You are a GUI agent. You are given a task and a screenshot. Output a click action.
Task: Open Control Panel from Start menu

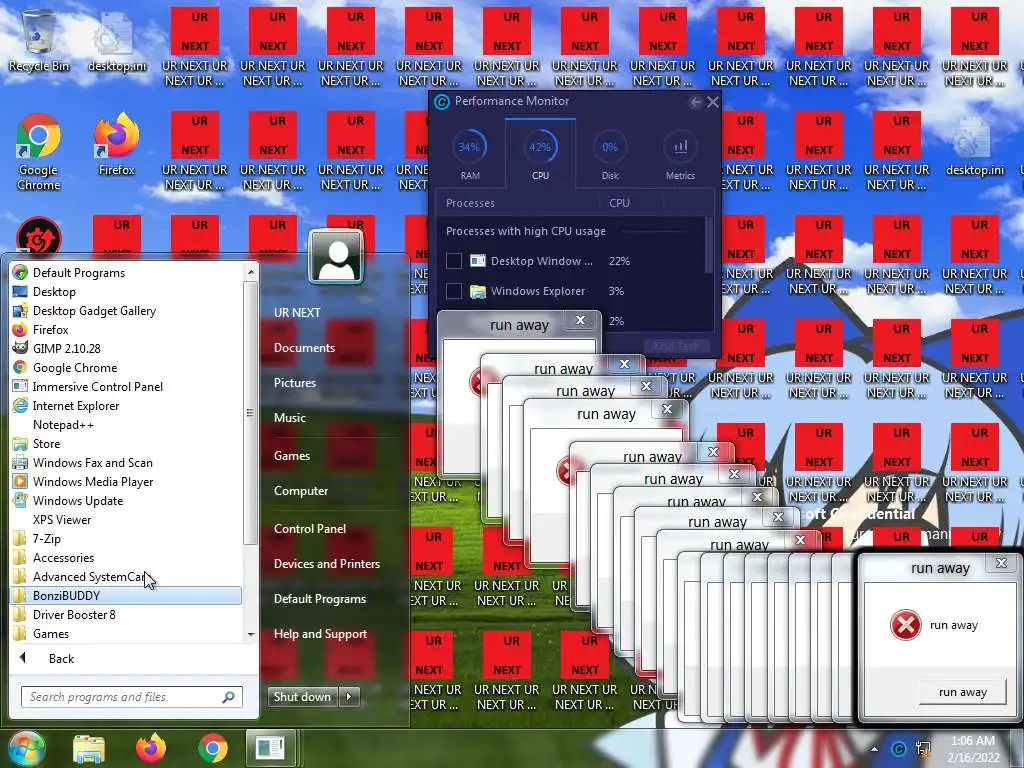point(310,528)
